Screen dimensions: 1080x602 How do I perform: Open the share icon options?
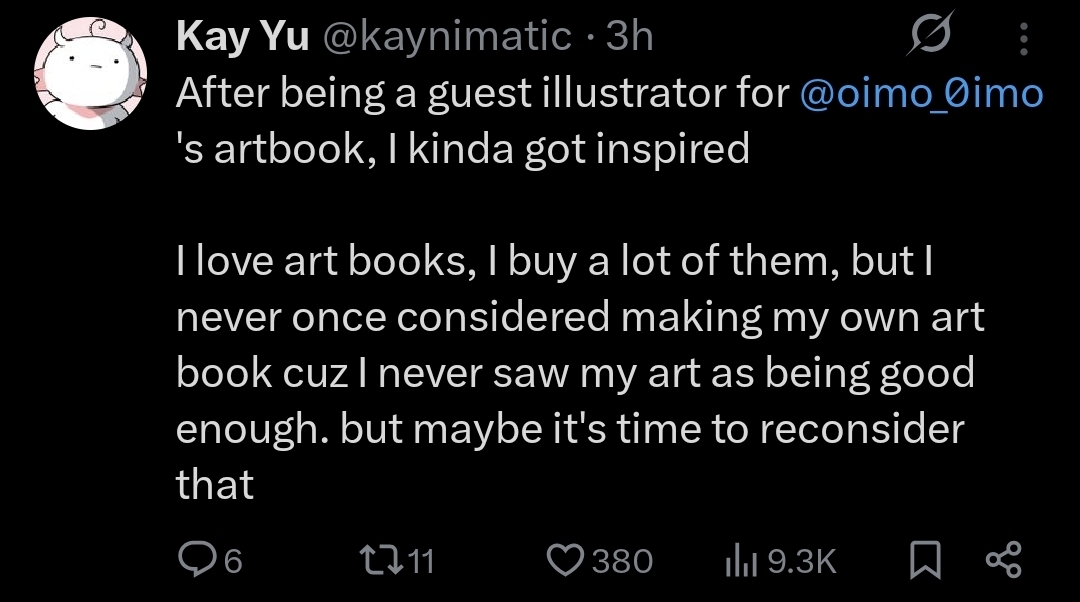1003,560
